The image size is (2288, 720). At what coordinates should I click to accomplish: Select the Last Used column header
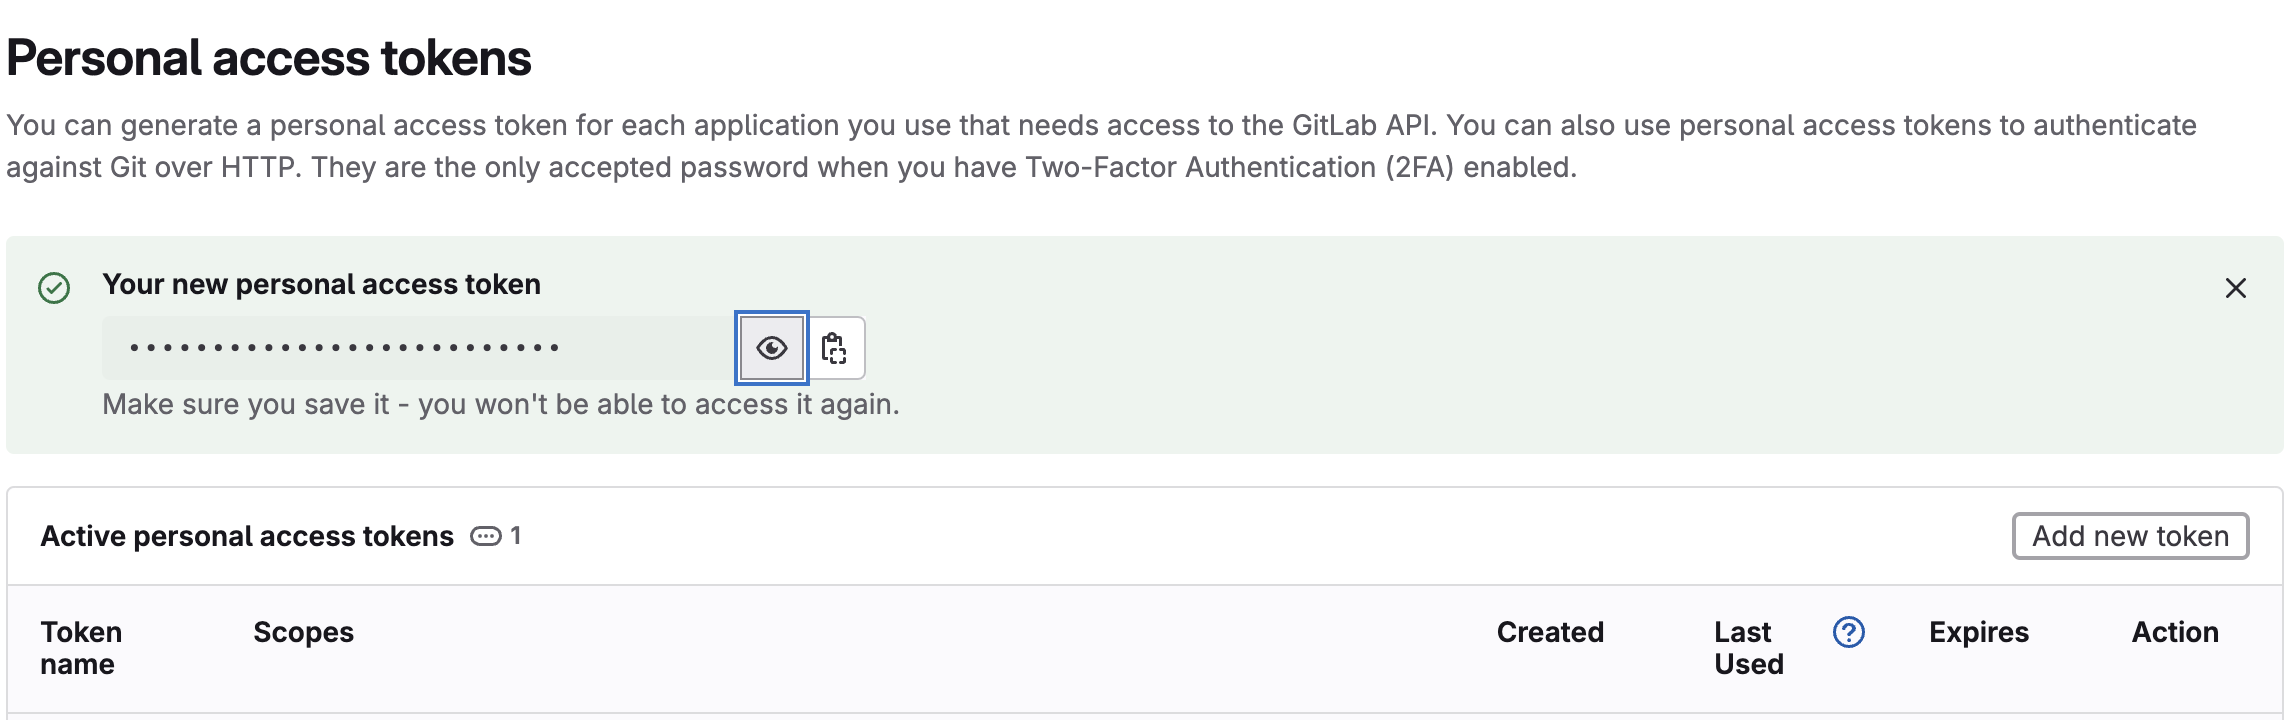click(1748, 648)
